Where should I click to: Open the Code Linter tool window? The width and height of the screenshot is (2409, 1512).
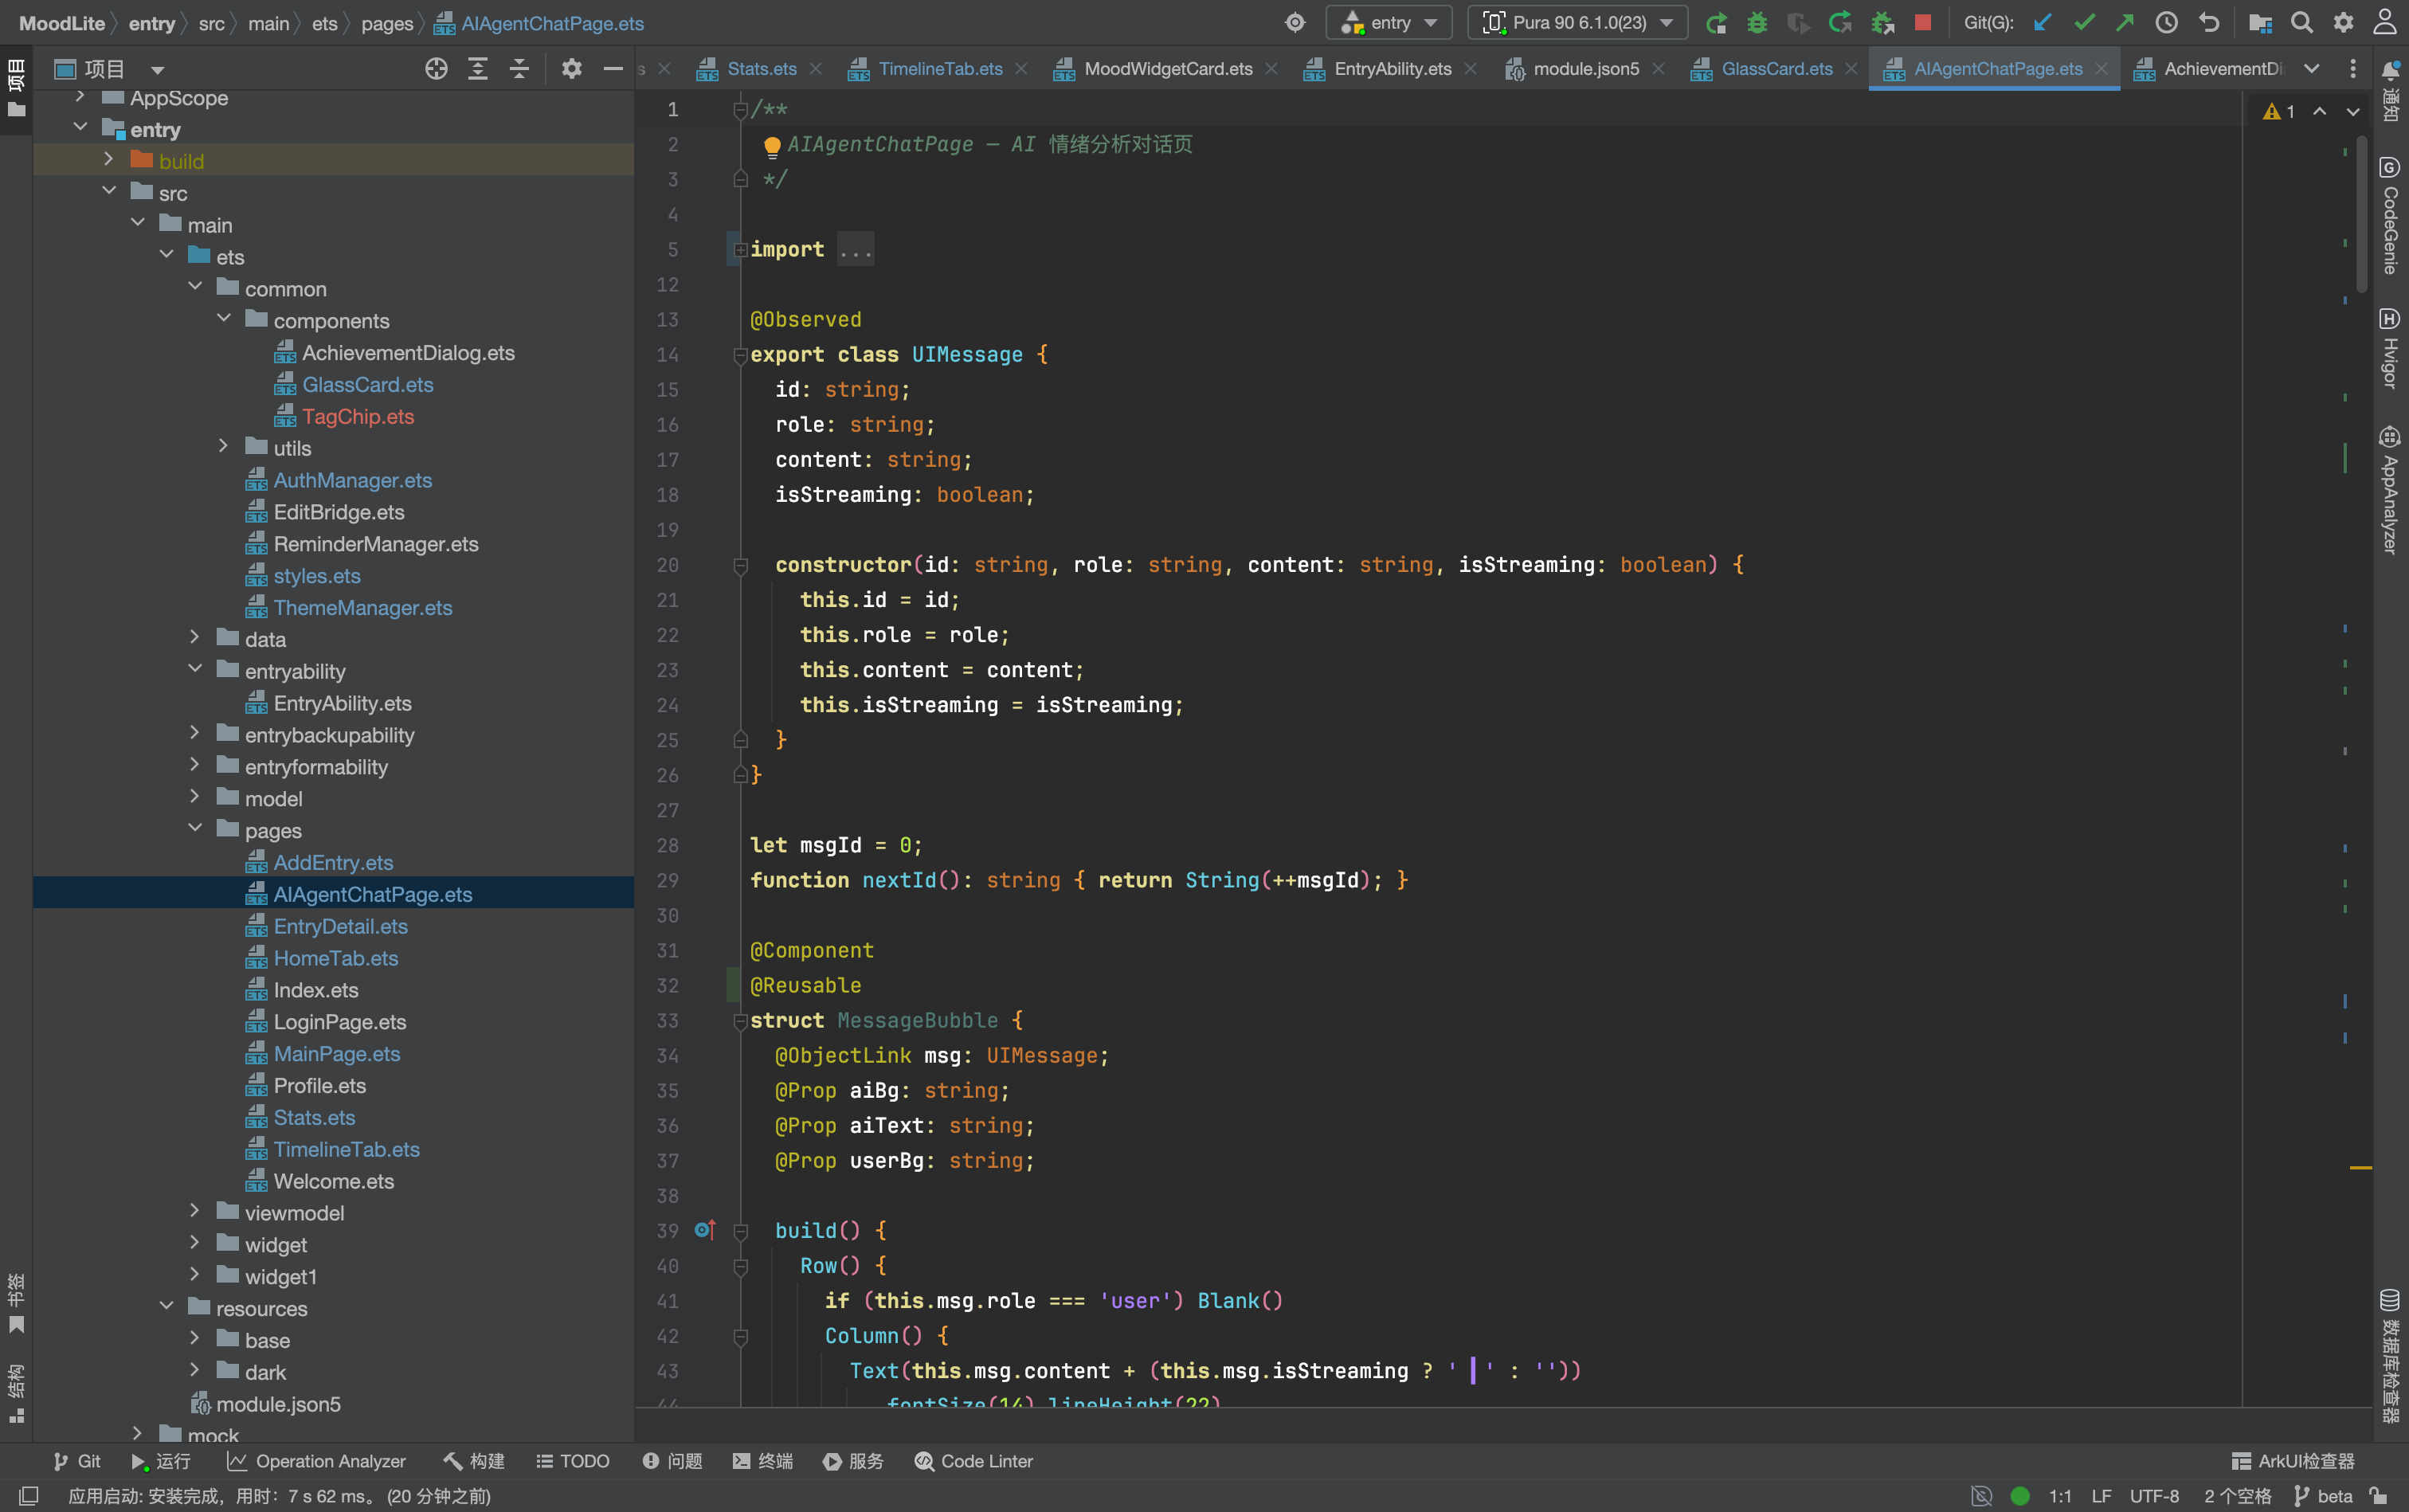[x=973, y=1461]
